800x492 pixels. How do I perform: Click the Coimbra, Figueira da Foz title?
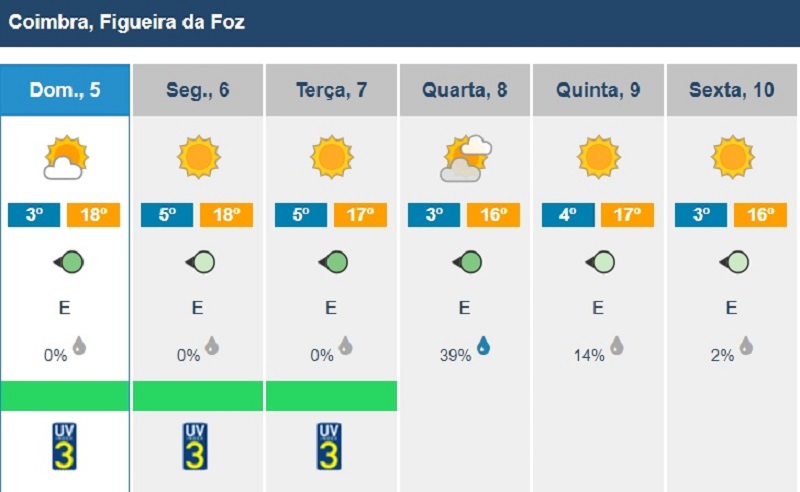(127, 22)
